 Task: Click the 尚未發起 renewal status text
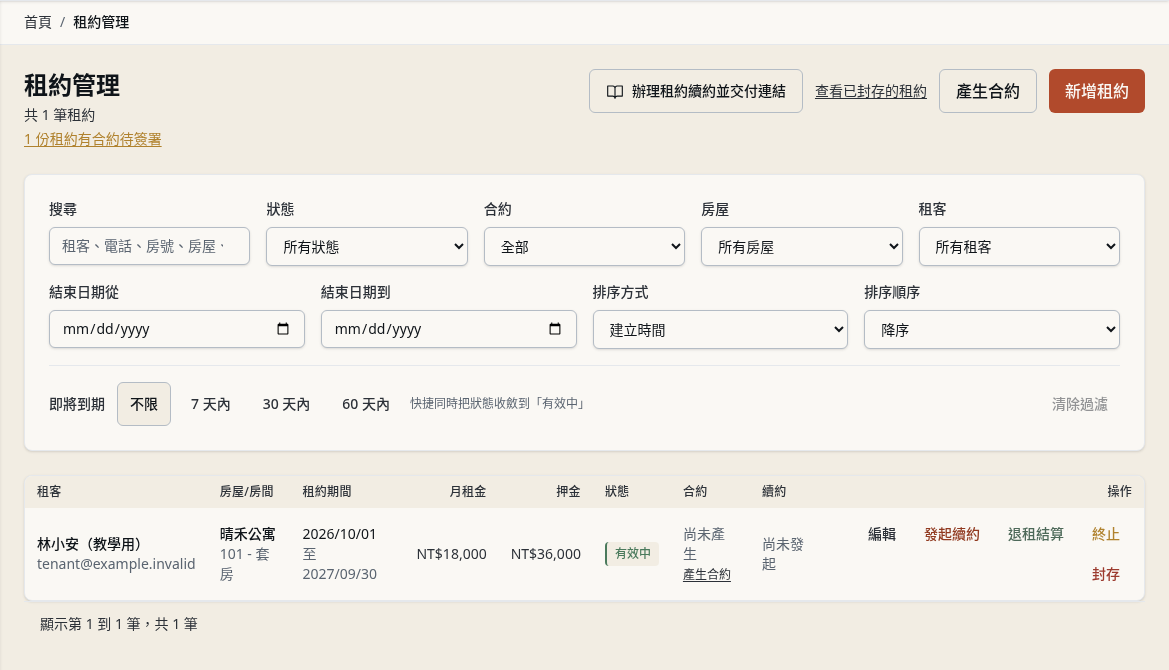[783, 554]
